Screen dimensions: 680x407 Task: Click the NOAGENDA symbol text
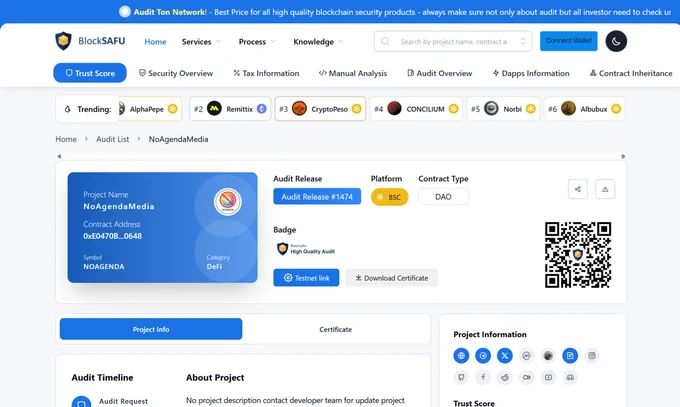tap(104, 266)
